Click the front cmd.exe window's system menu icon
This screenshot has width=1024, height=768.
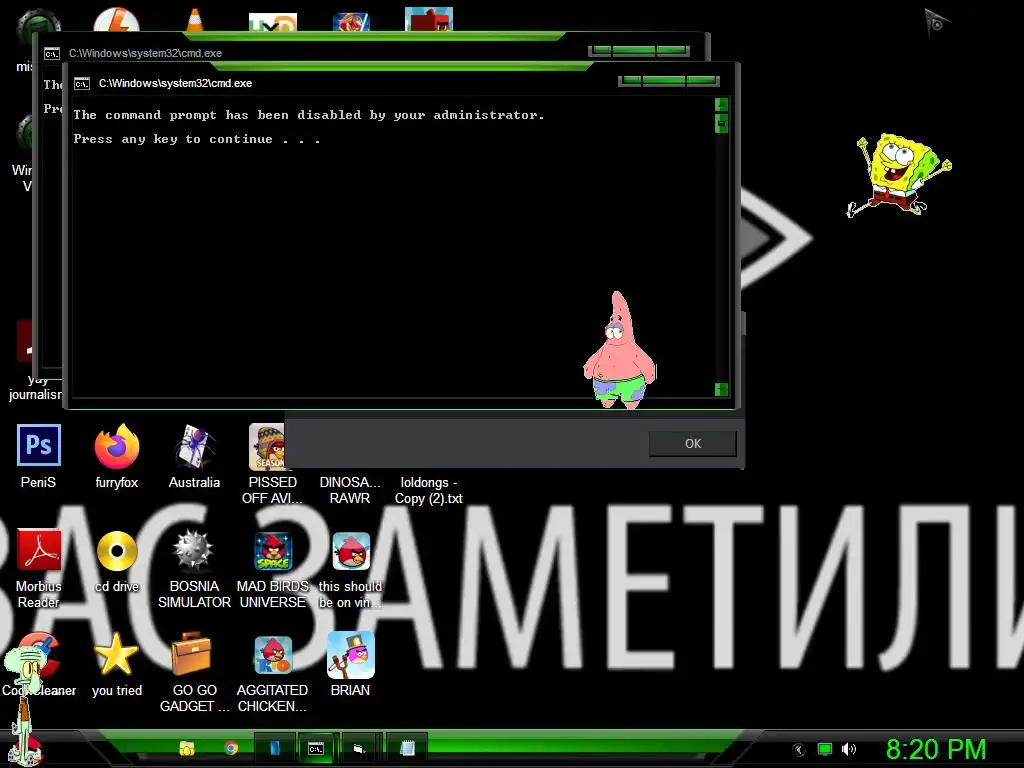coord(82,84)
